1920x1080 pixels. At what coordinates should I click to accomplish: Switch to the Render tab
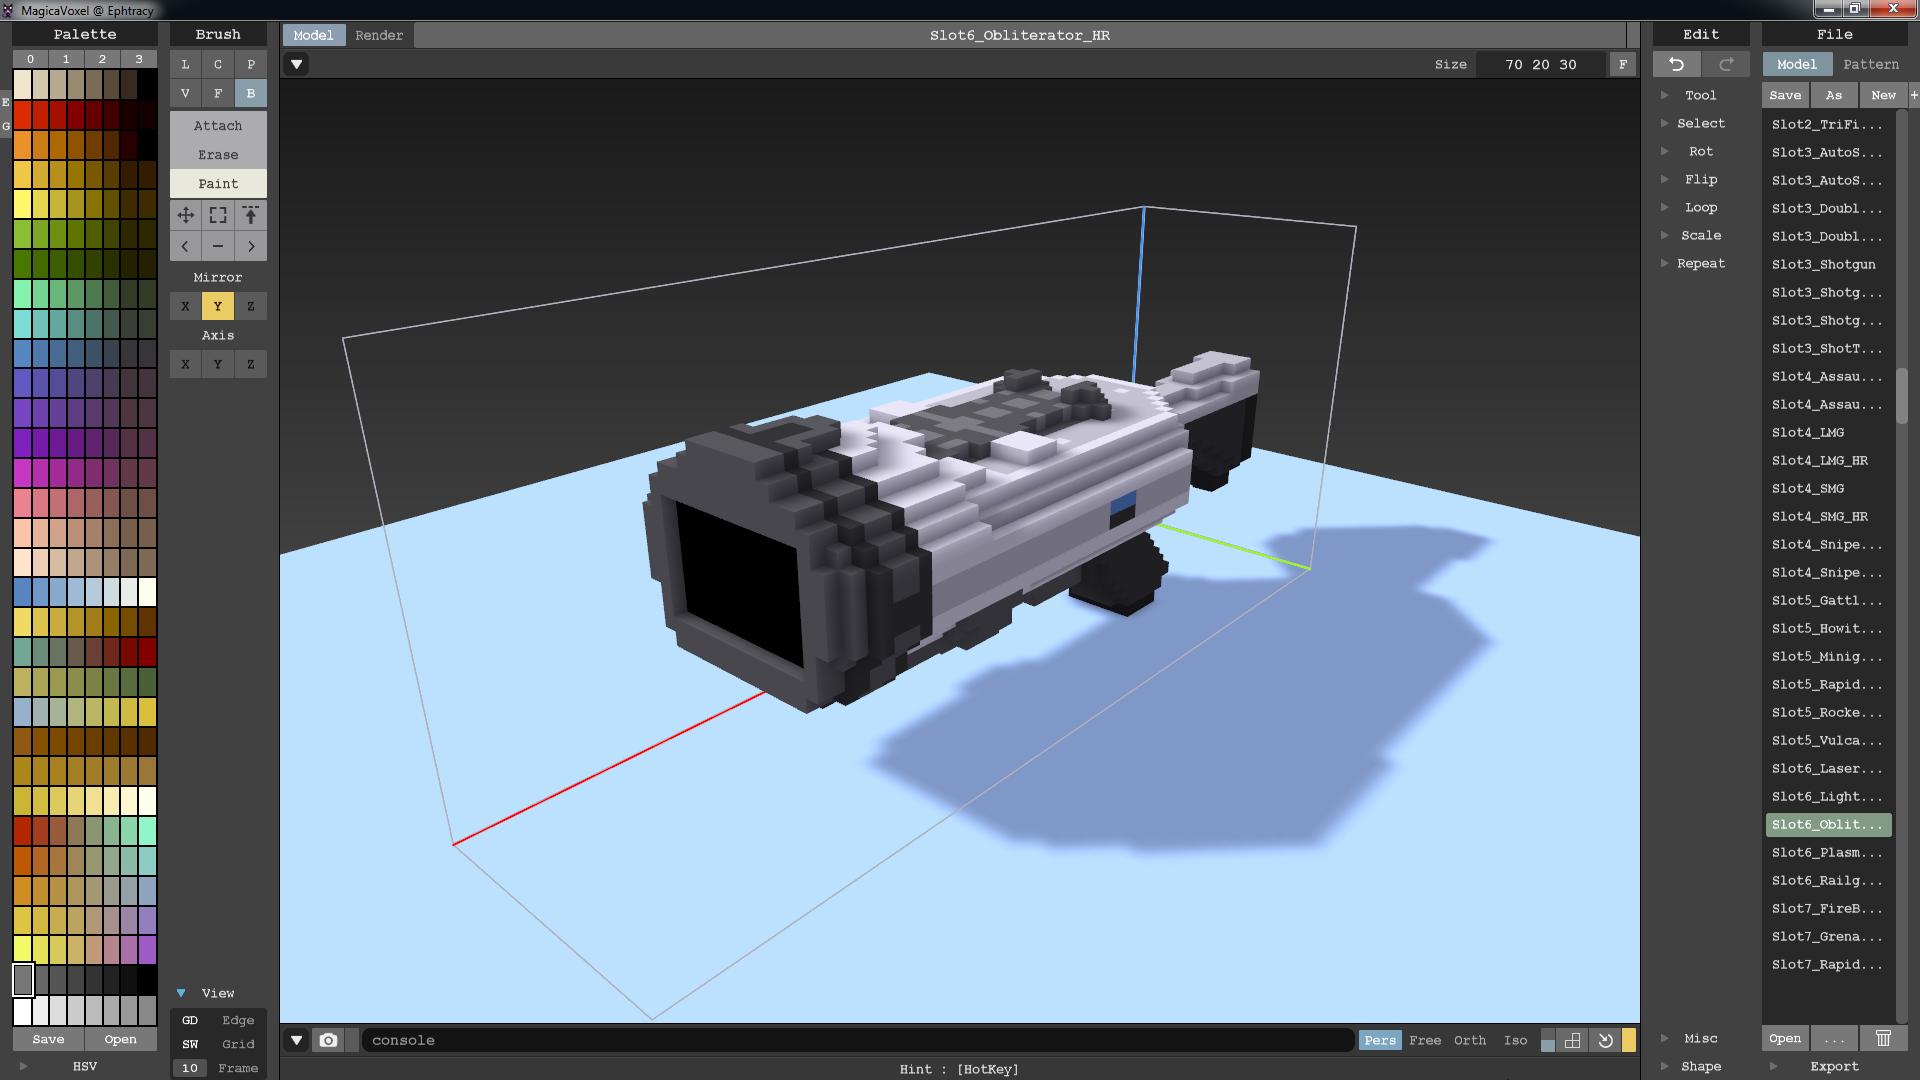378,34
